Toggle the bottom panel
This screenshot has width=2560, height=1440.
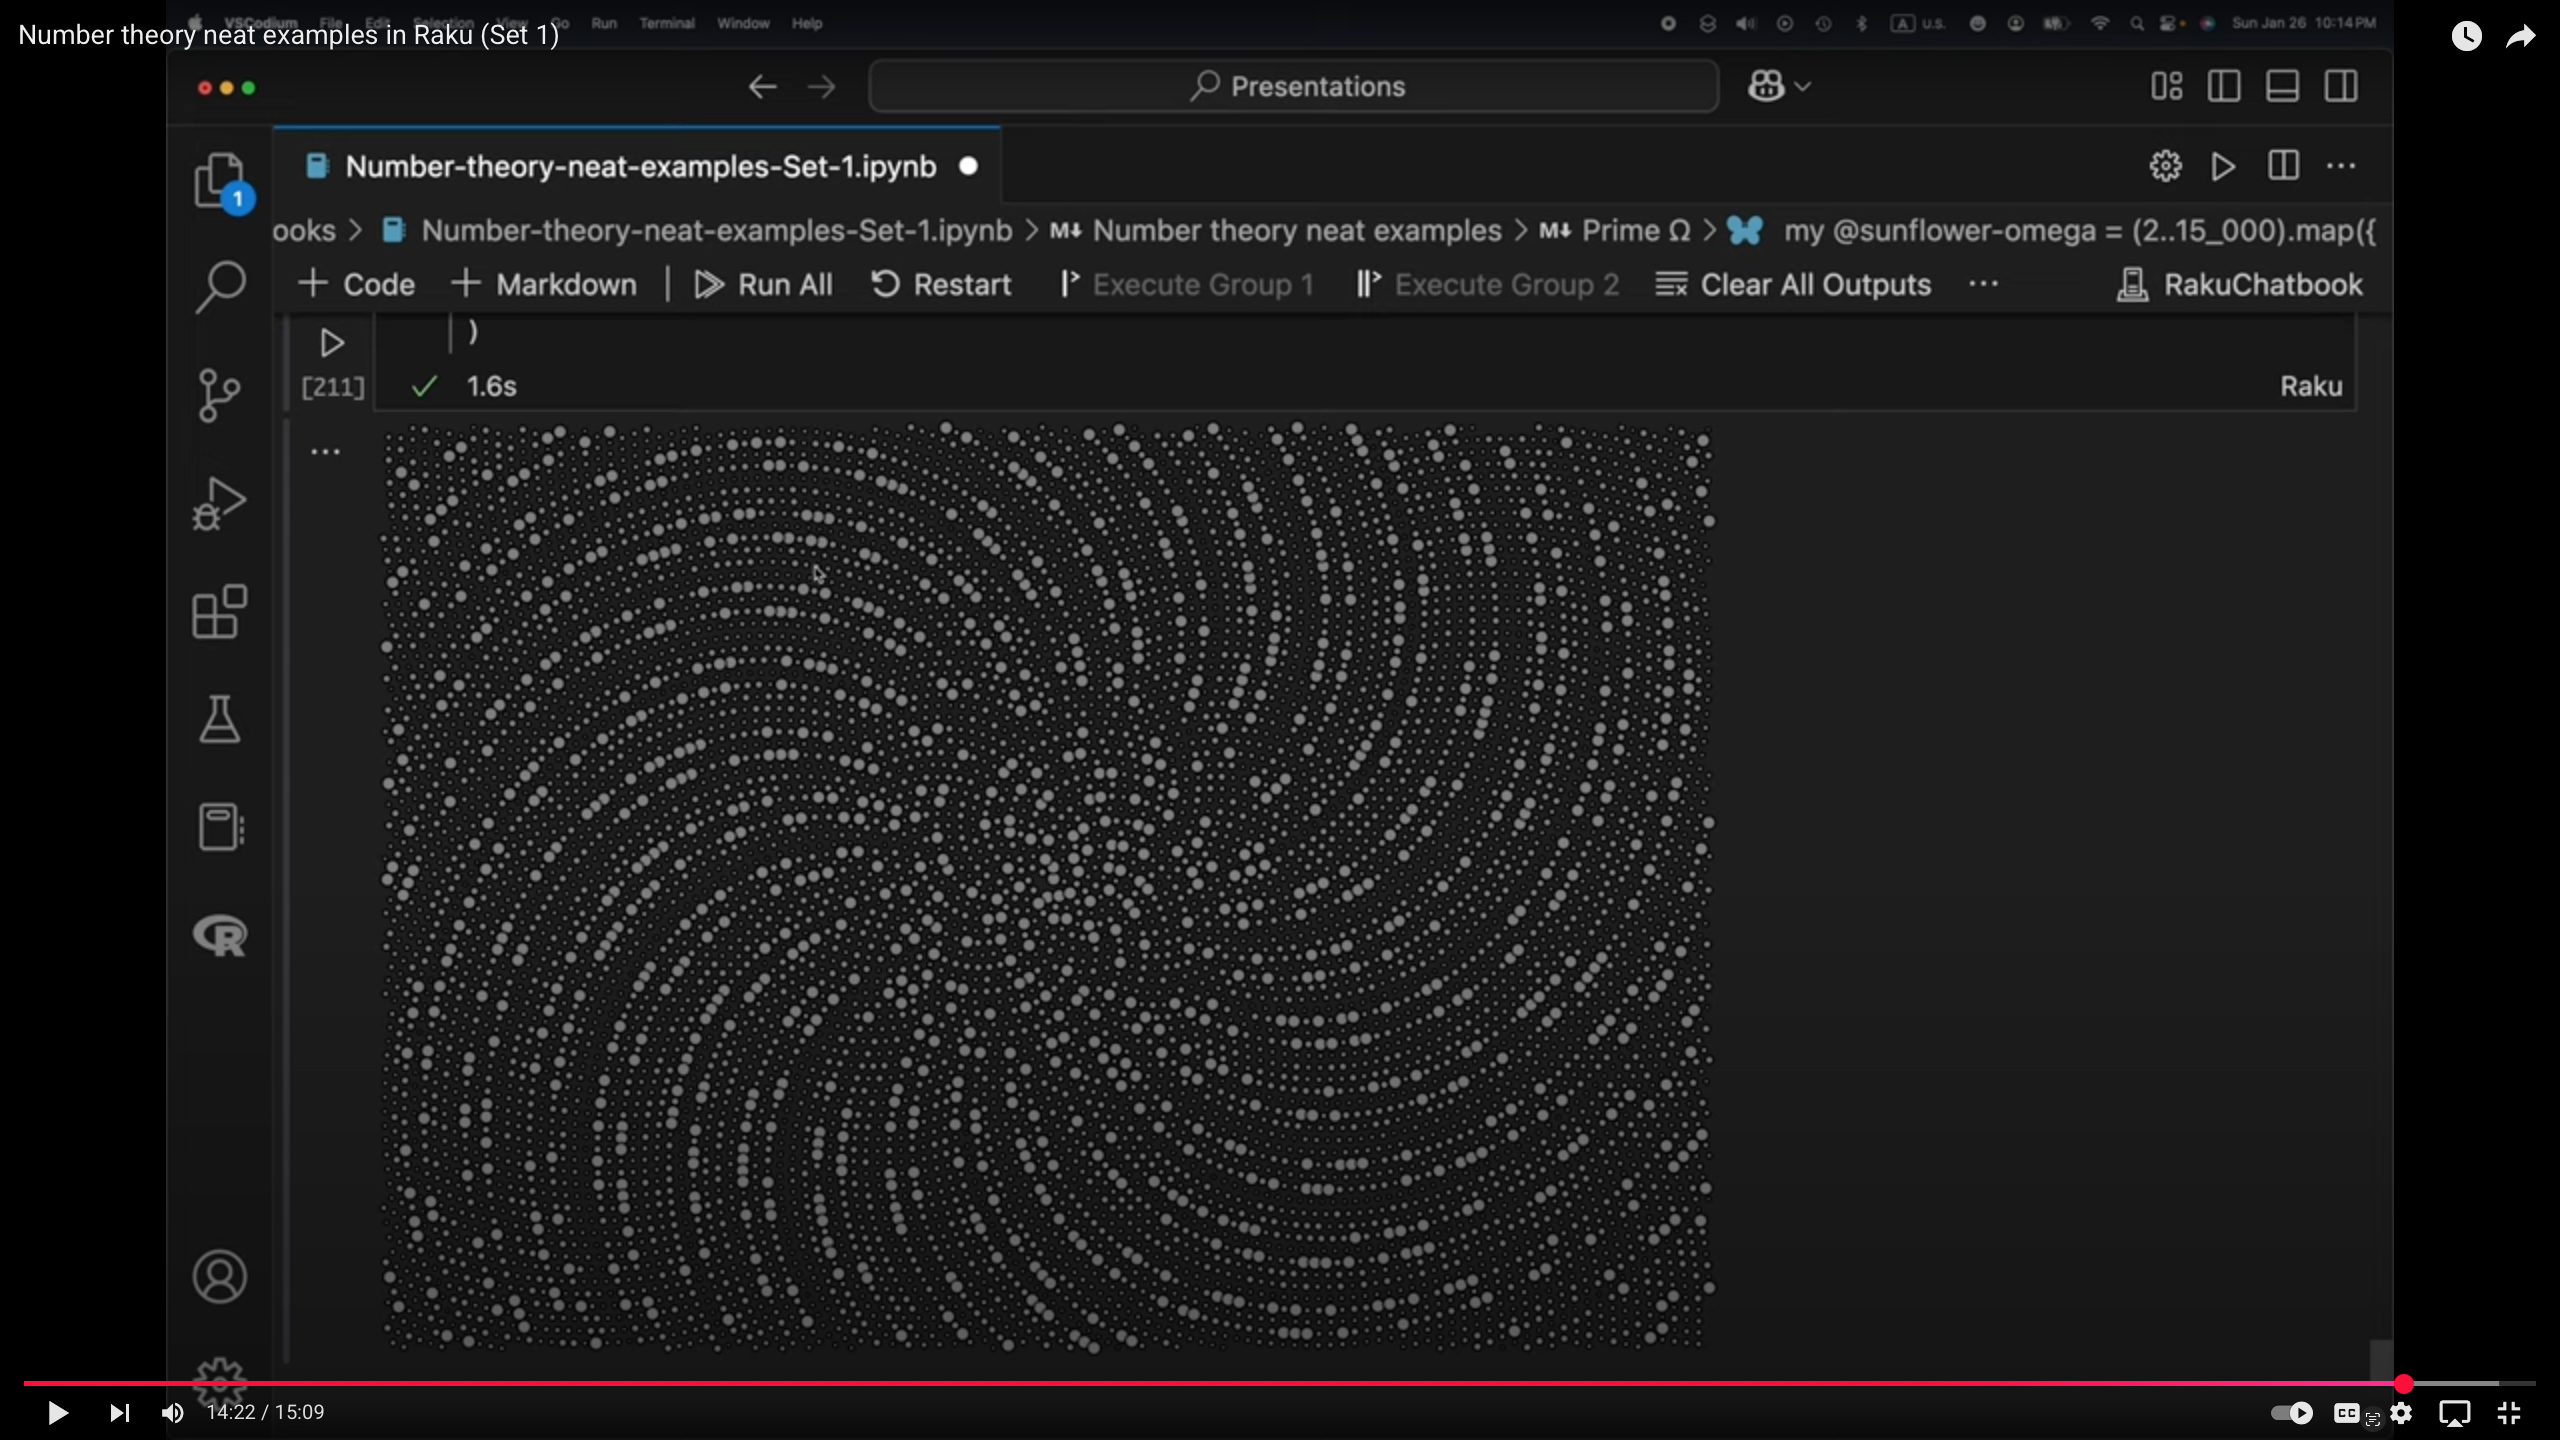[2282, 86]
